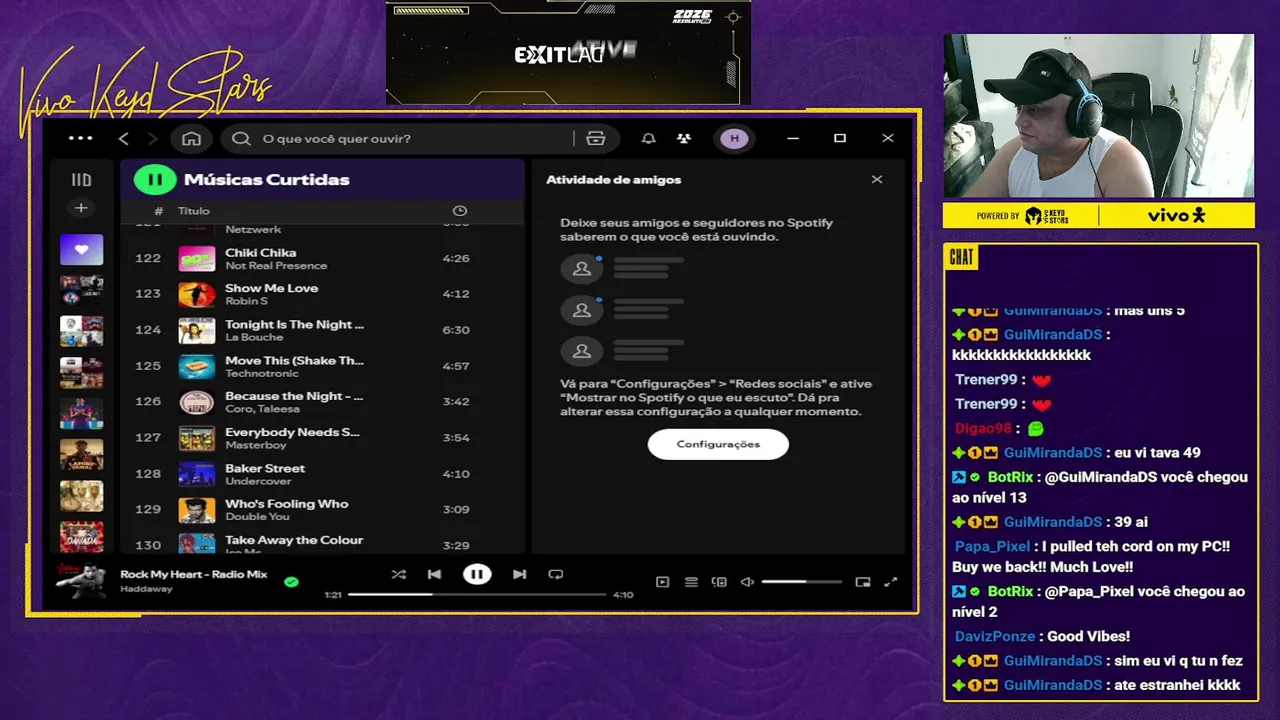Click the ExitLag banner at the top
The height and width of the screenshot is (720, 1280).
click(x=568, y=52)
